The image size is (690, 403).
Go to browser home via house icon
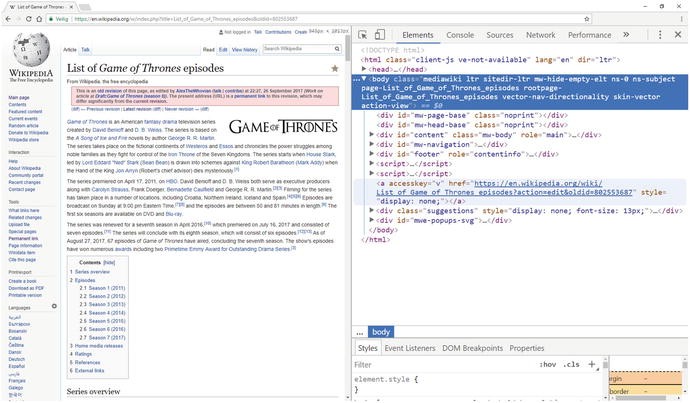coord(39,19)
